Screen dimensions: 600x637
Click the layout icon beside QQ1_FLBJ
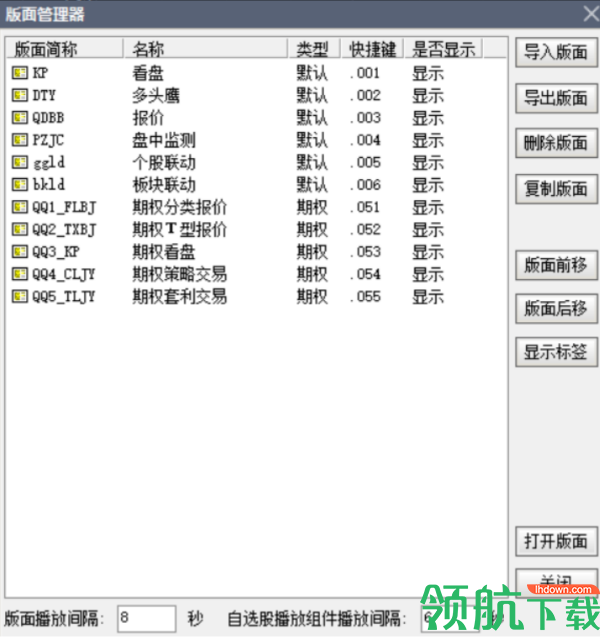tap(19, 207)
